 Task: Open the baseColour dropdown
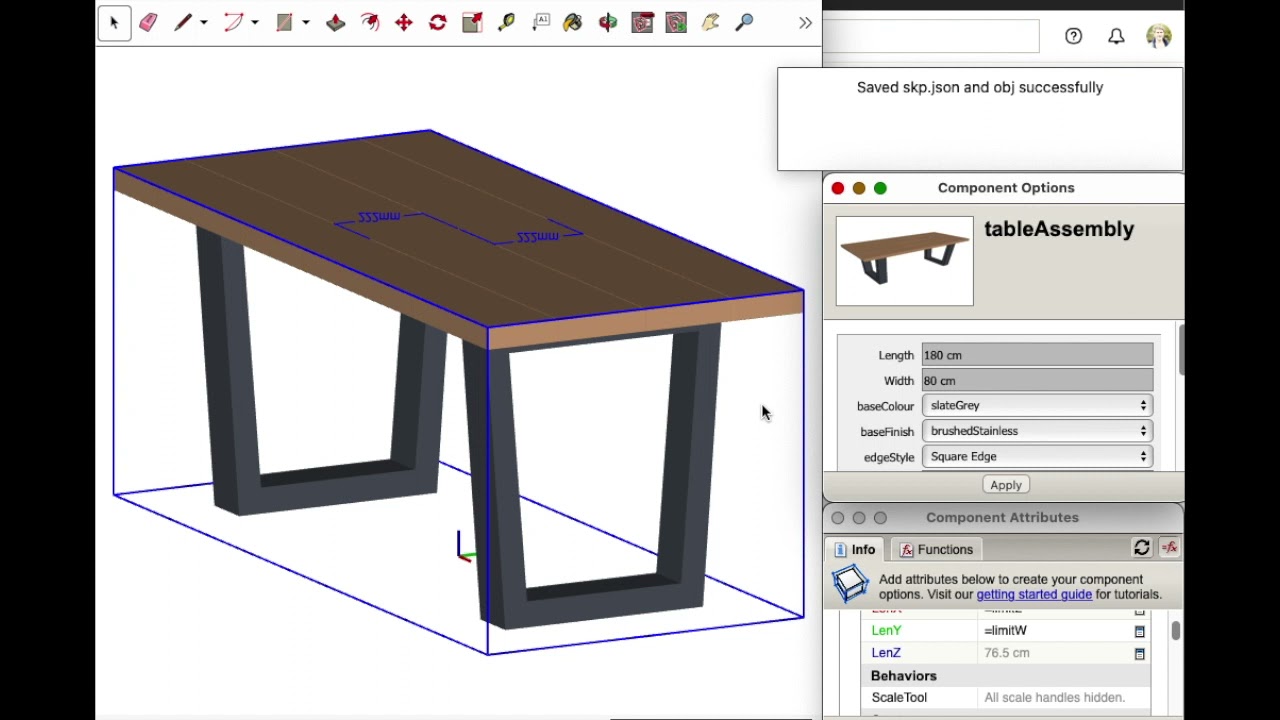tap(1037, 406)
